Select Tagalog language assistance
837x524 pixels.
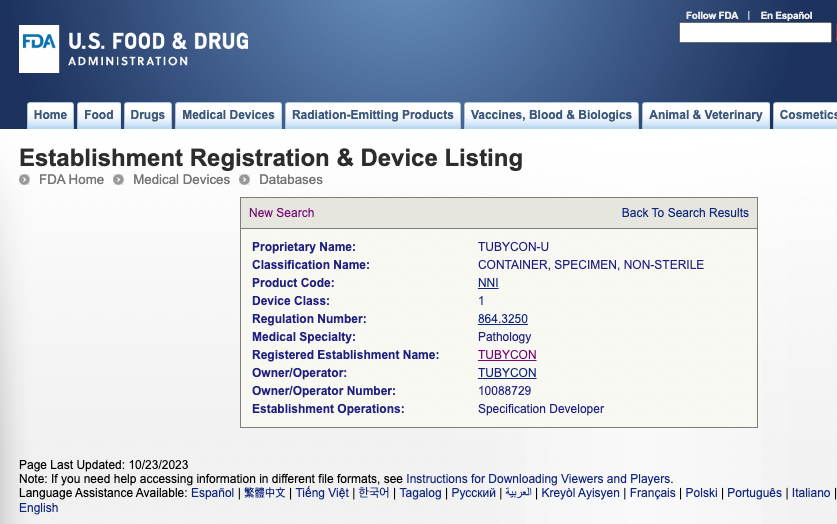coord(421,493)
